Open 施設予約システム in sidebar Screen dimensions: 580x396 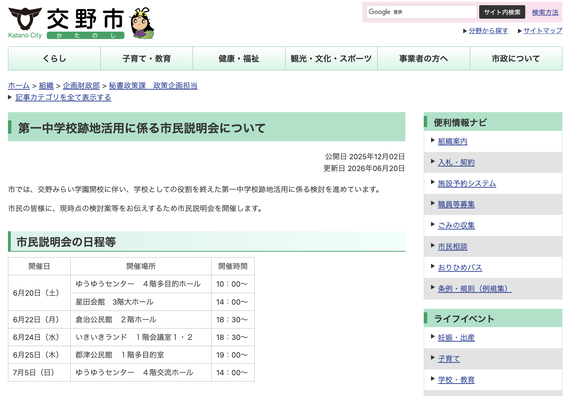pos(467,184)
